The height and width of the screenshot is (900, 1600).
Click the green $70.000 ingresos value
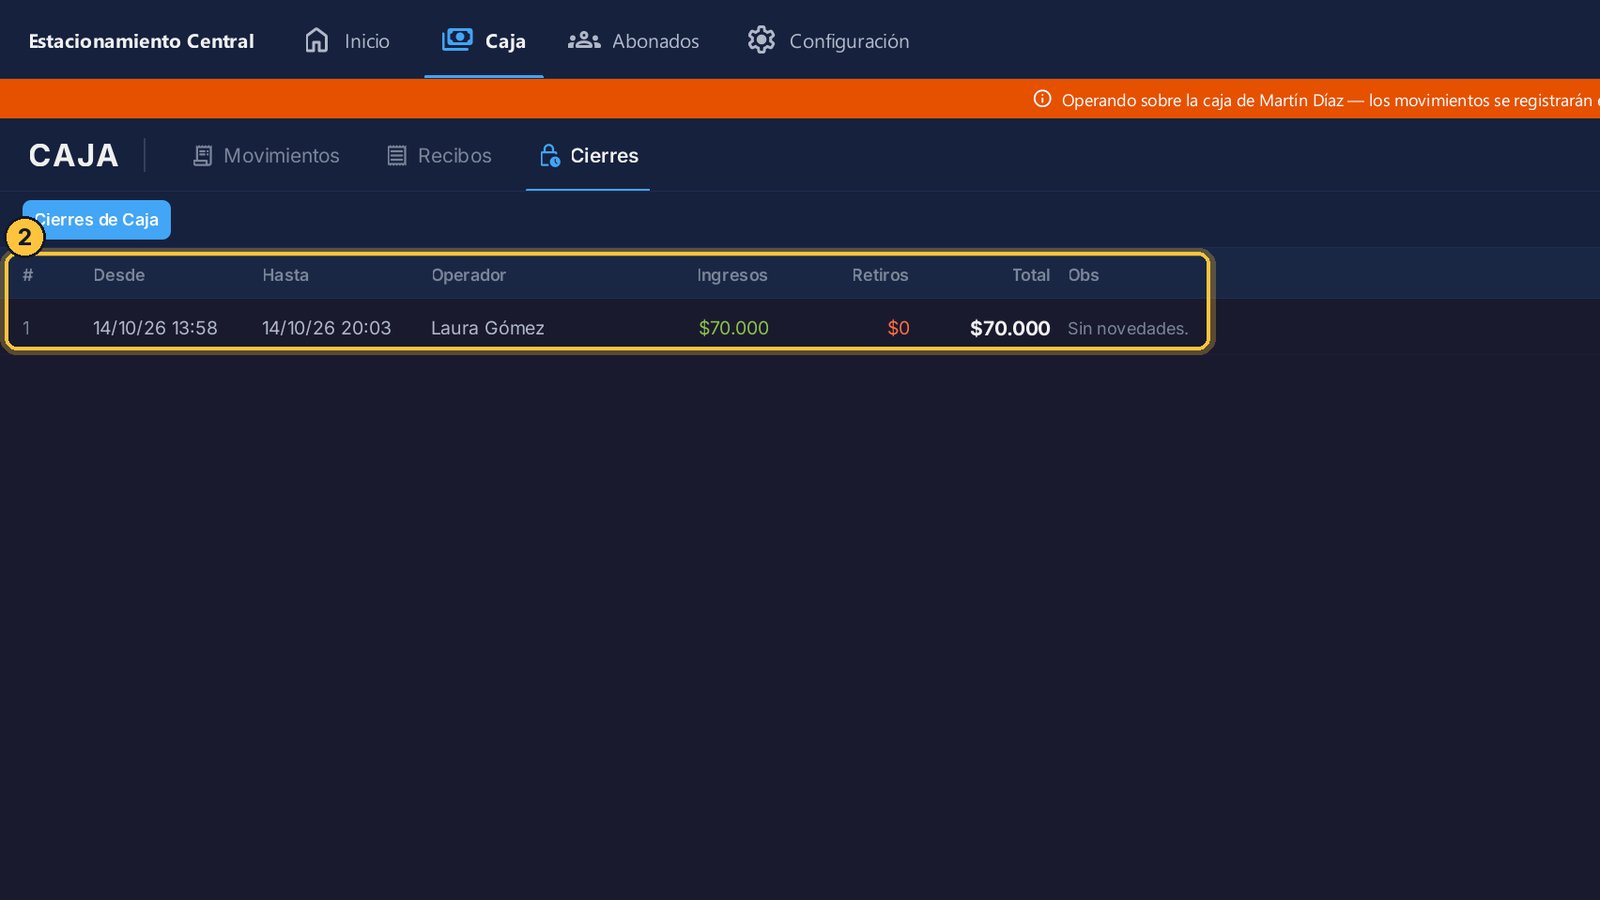733,328
